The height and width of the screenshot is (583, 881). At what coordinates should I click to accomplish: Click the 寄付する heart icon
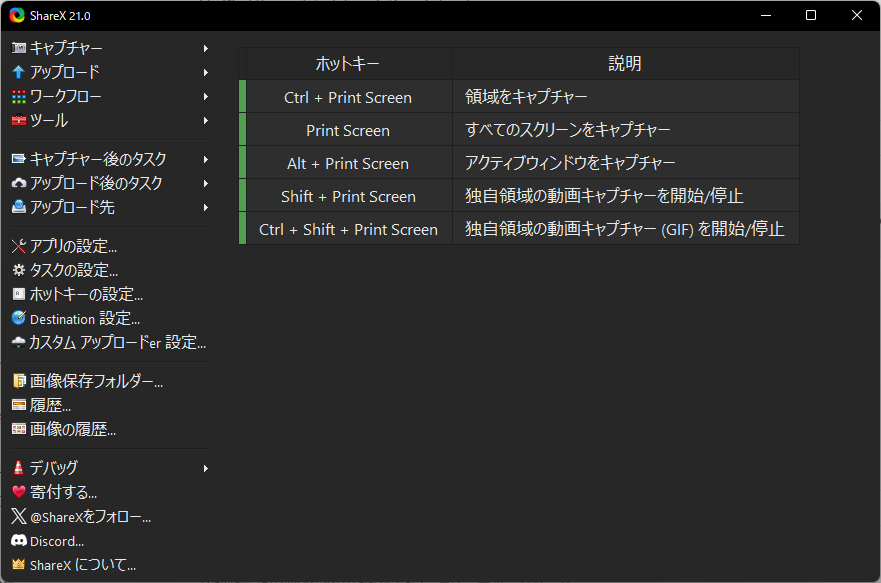tap(19, 493)
